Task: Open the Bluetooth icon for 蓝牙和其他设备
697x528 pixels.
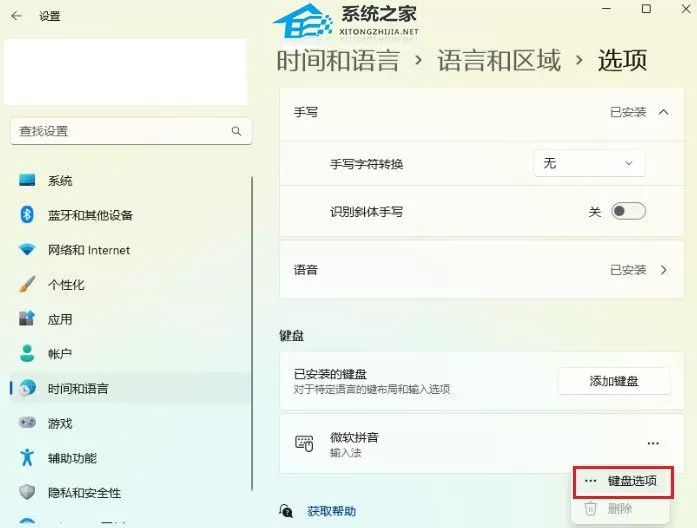Action: point(27,215)
